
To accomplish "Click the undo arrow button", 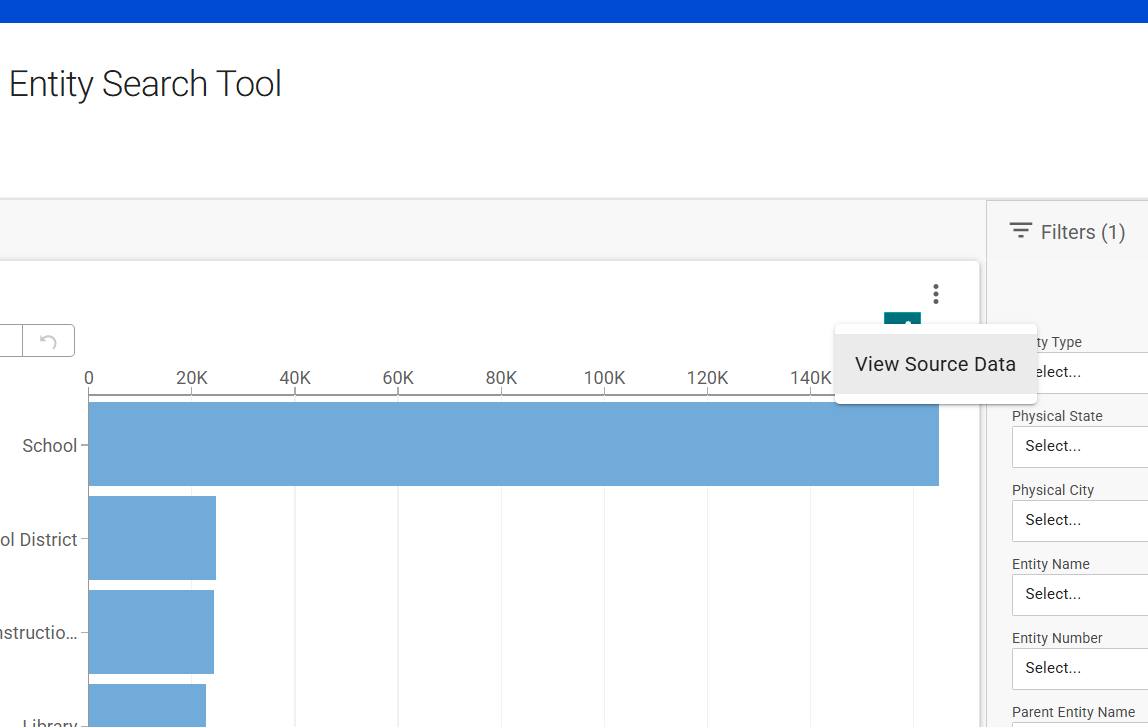I will tap(48, 341).
